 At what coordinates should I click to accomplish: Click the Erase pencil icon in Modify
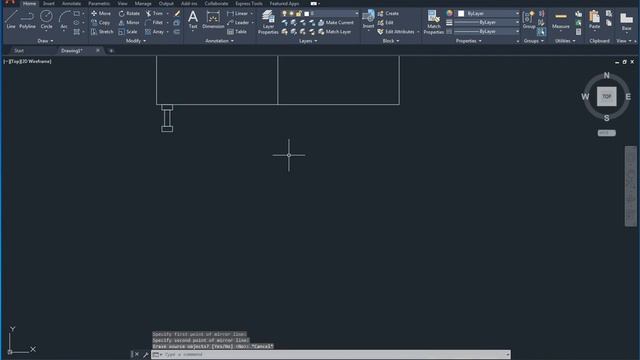point(177,13)
